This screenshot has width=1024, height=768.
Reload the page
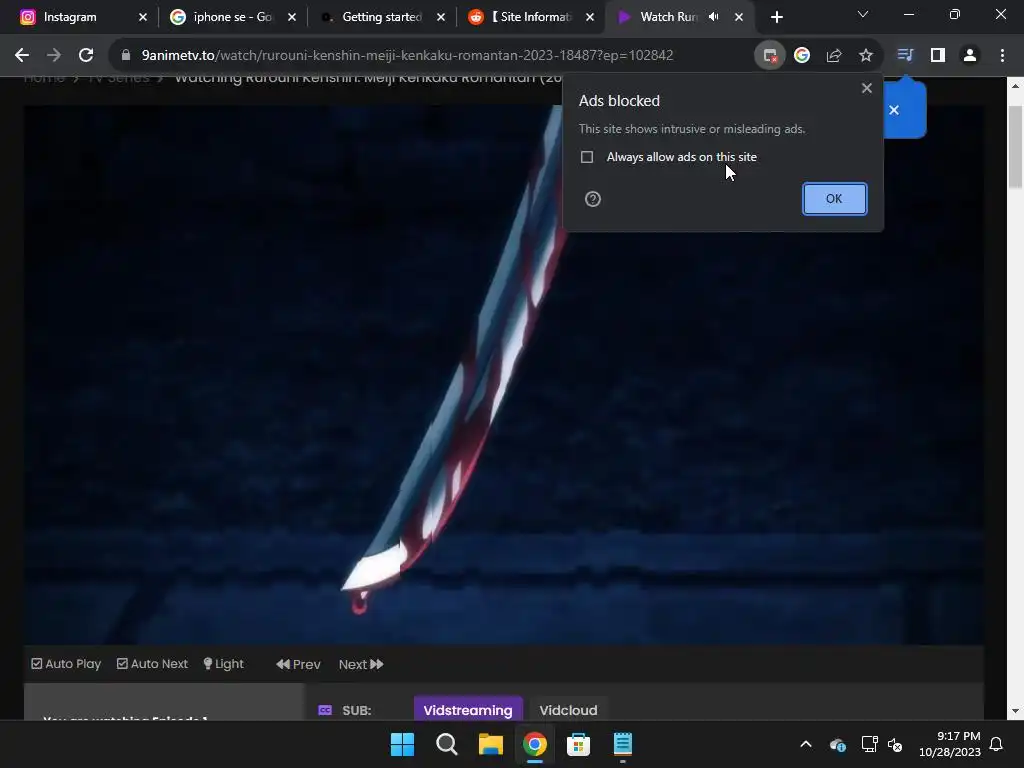(86, 56)
